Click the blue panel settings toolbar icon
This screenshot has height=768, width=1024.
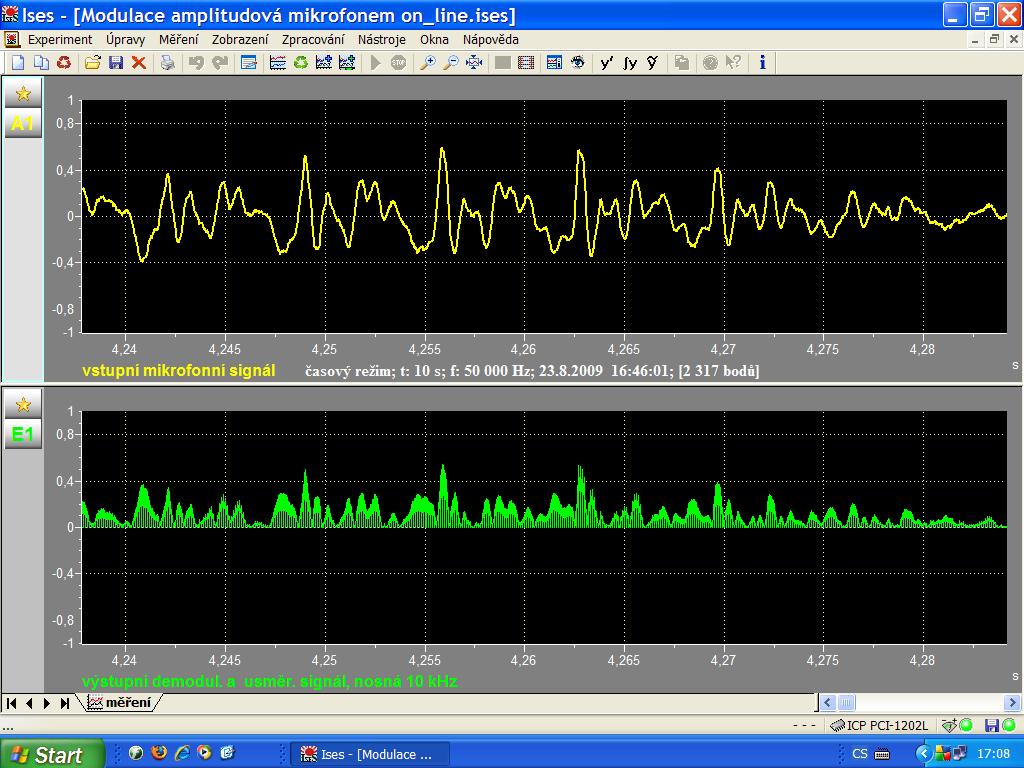(x=554, y=63)
